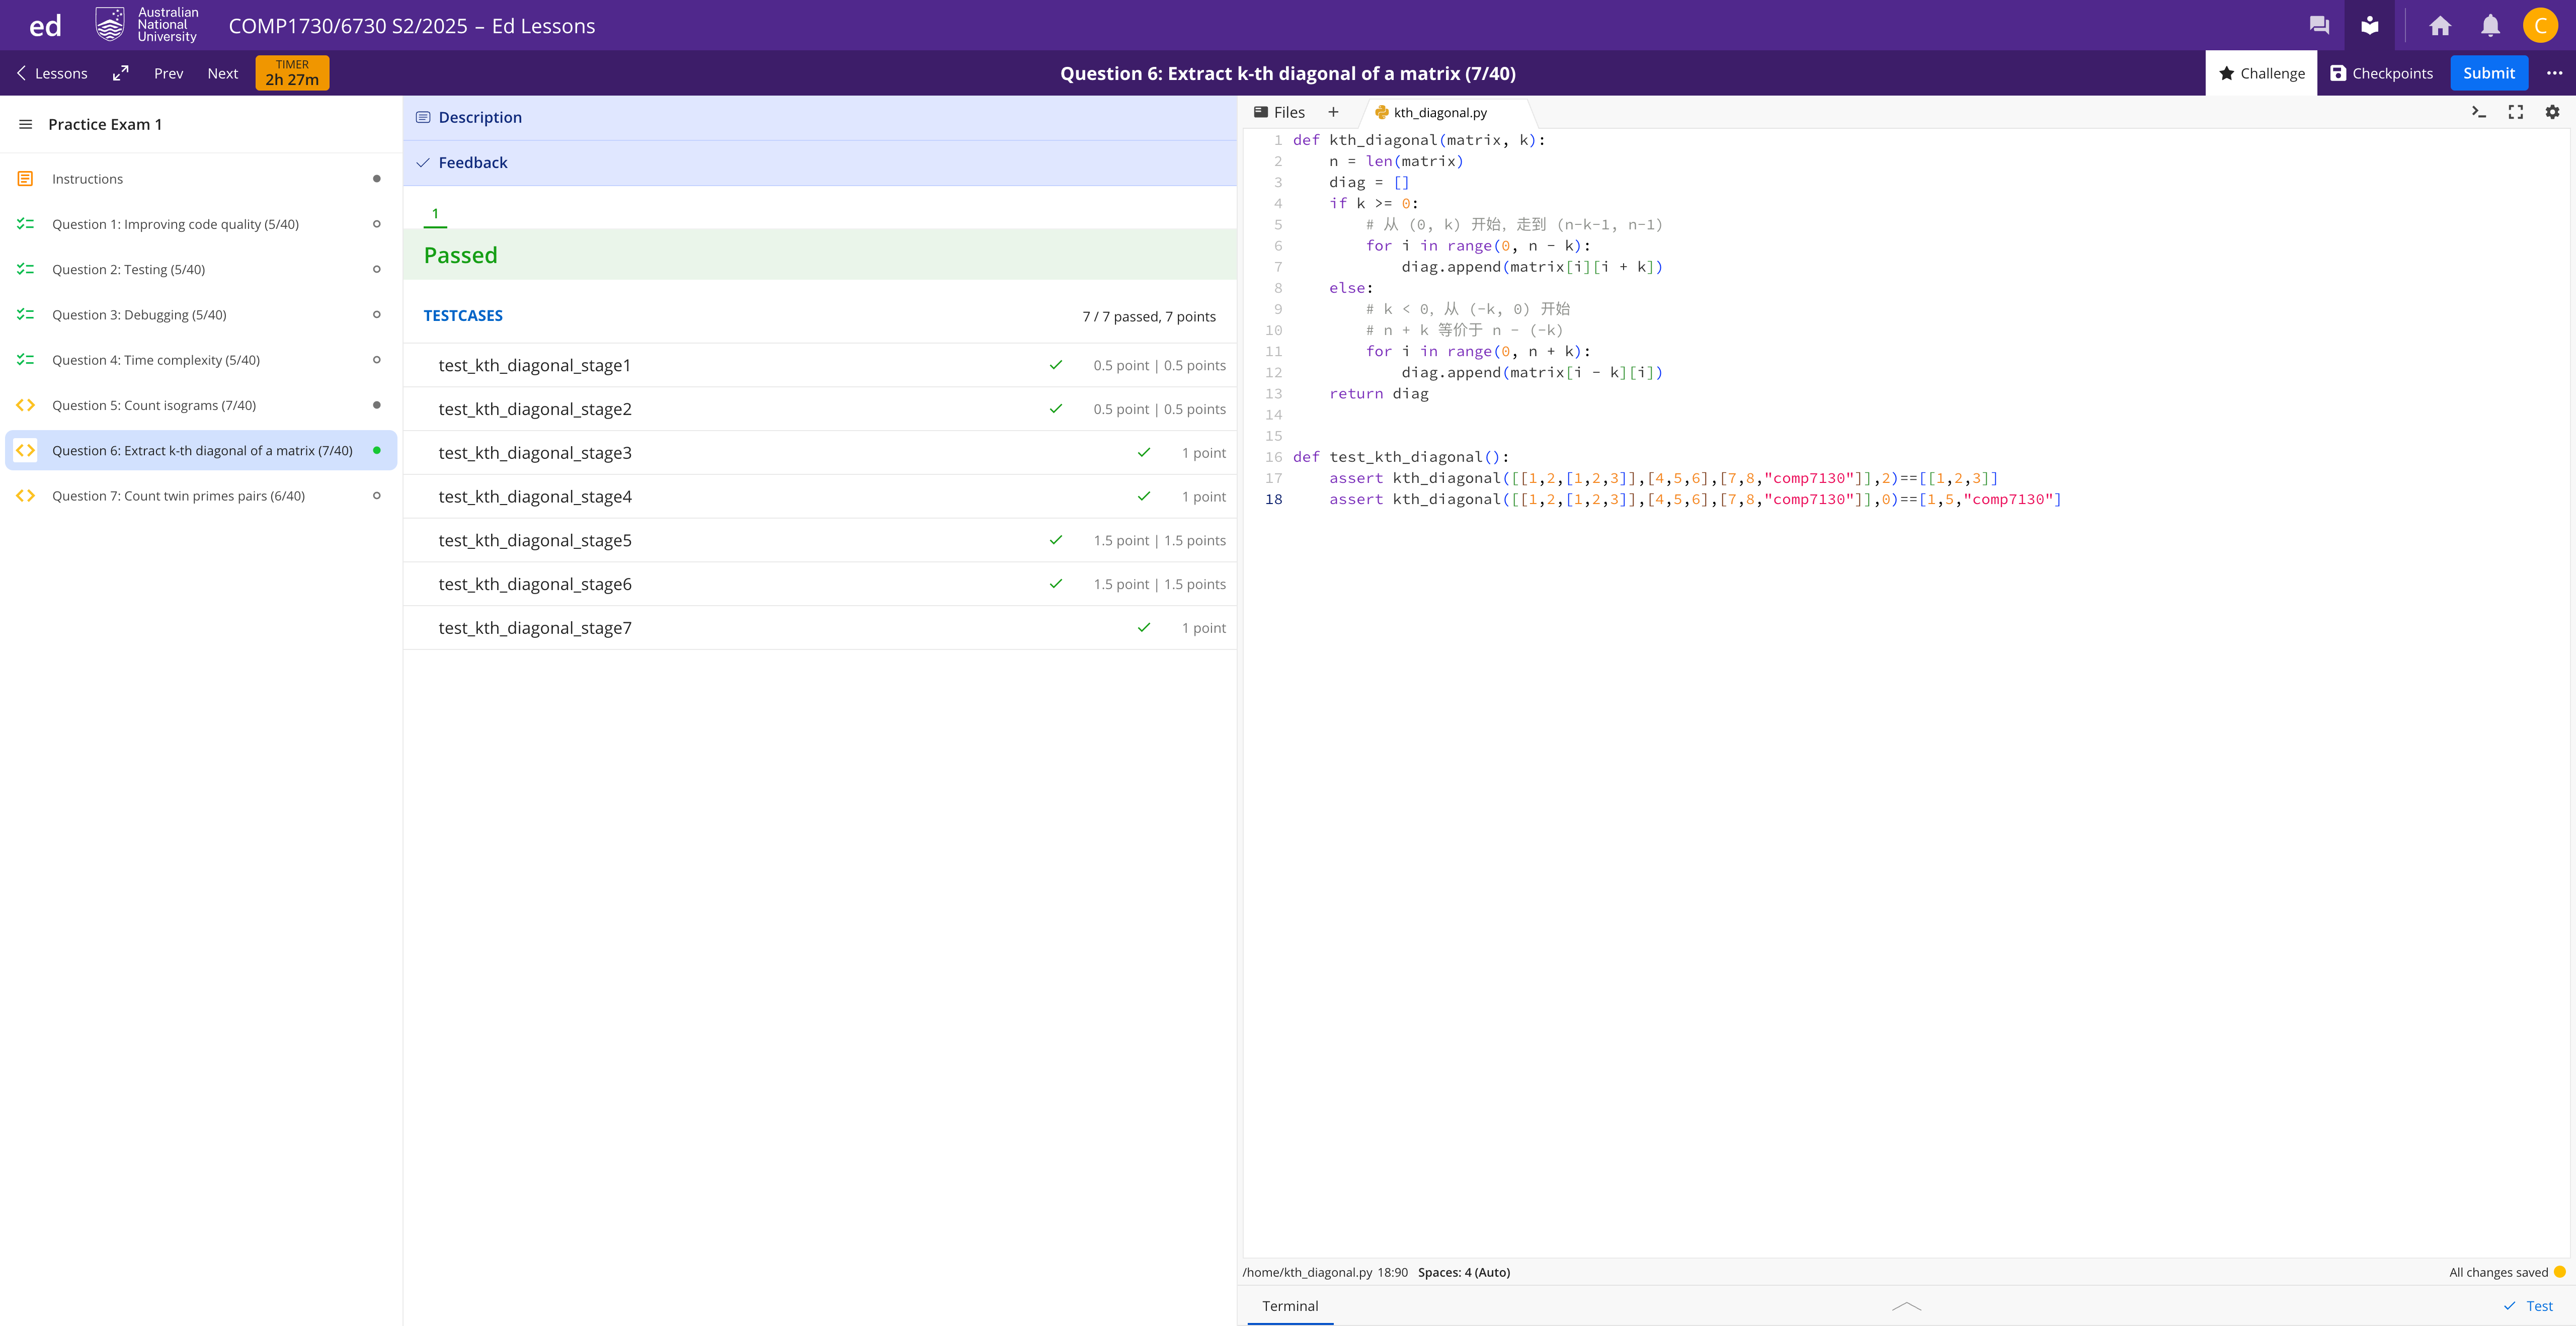
Task: Expand the terminal panel with chevron
Action: click(x=1907, y=1306)
